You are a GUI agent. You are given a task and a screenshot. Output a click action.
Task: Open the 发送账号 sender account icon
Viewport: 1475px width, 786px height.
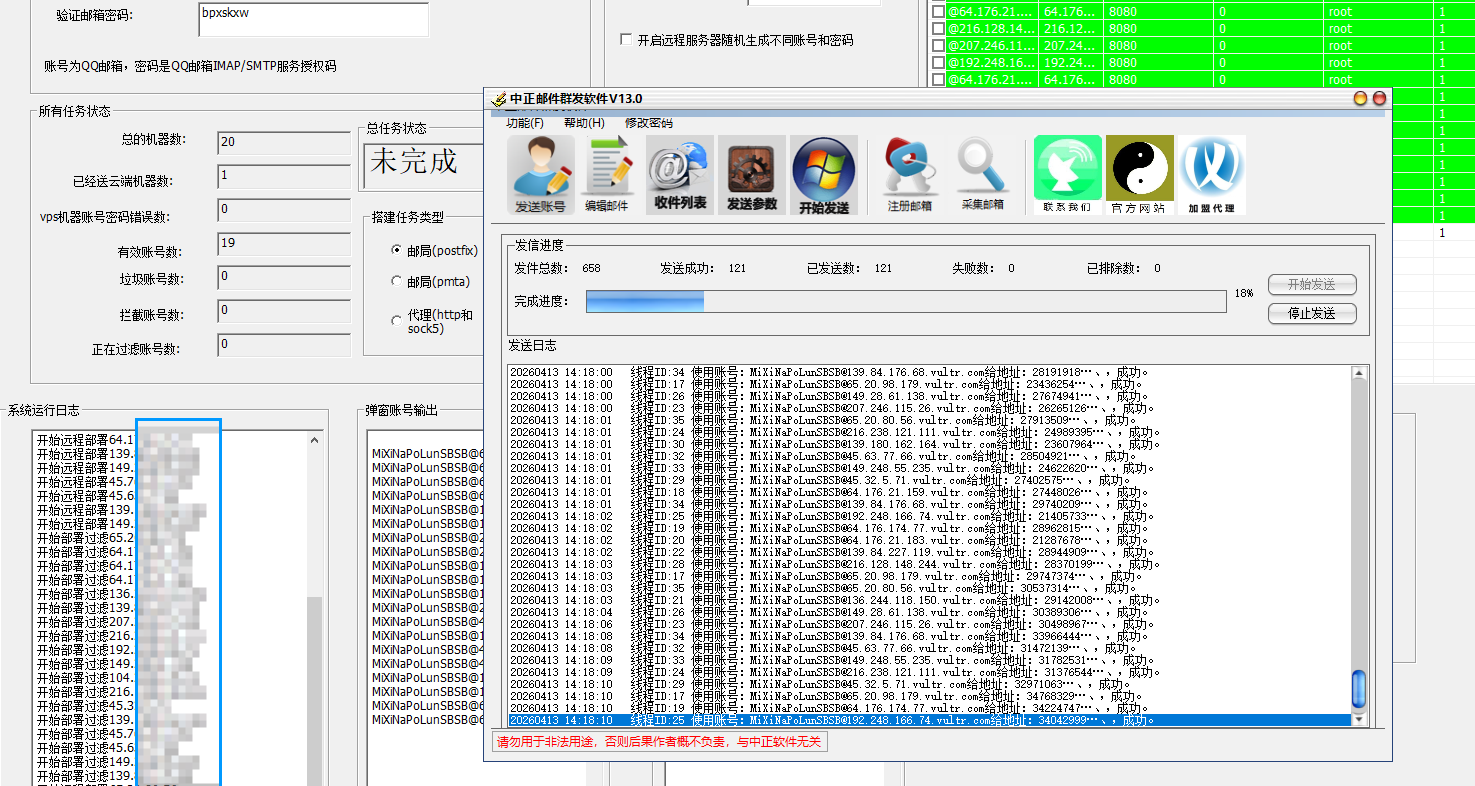pos(541,175)
